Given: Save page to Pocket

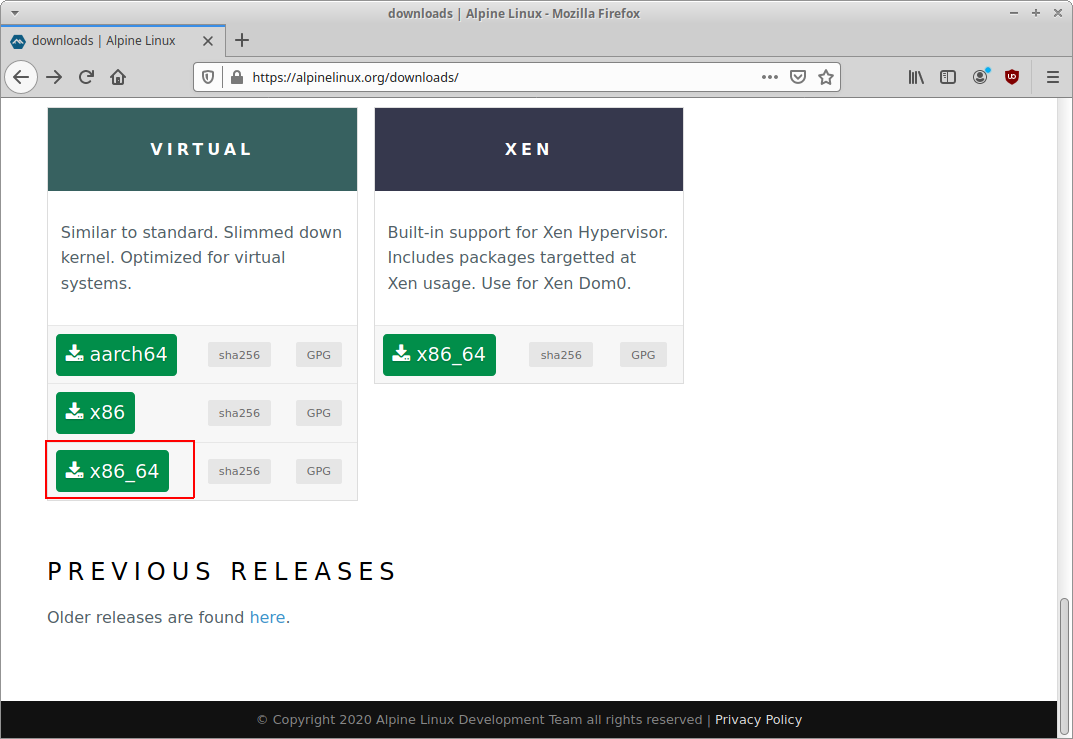Looking at the screenshot, I should click(798, 77).
